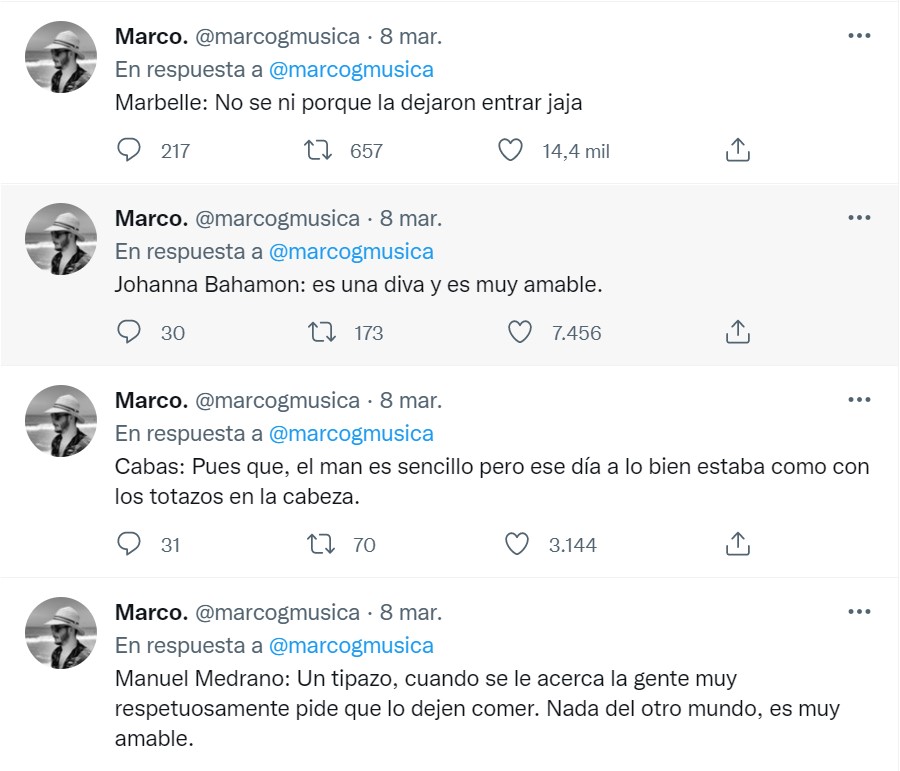The width and height of the screenshot is (900, 771).
Task: Share the Johanna Bahamon tweet
Action: click(736, 333)
